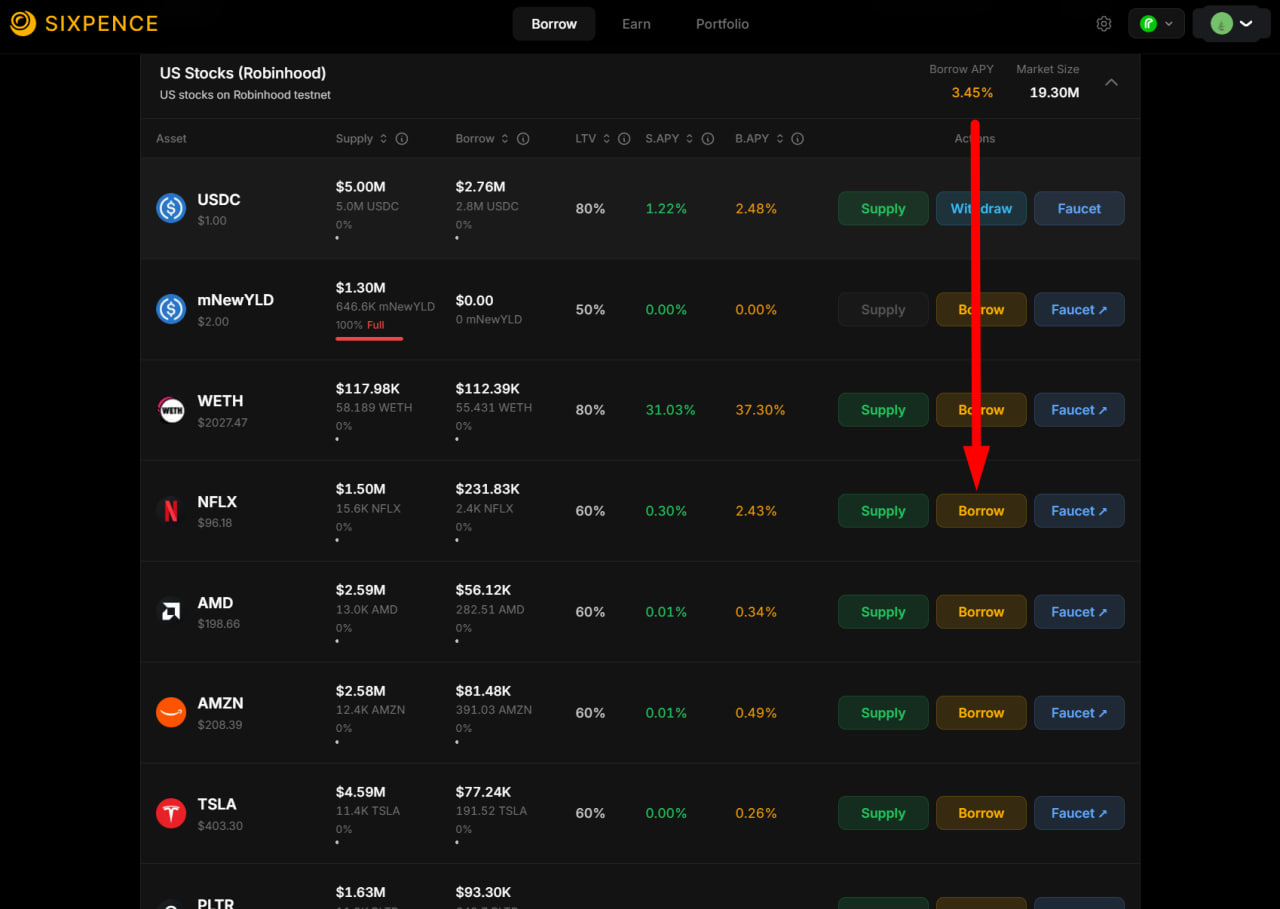The height and width of the screenshot is (909, 1280).
Task: Sort by S.APY column arrows
Action: click(x=690, y=139)
